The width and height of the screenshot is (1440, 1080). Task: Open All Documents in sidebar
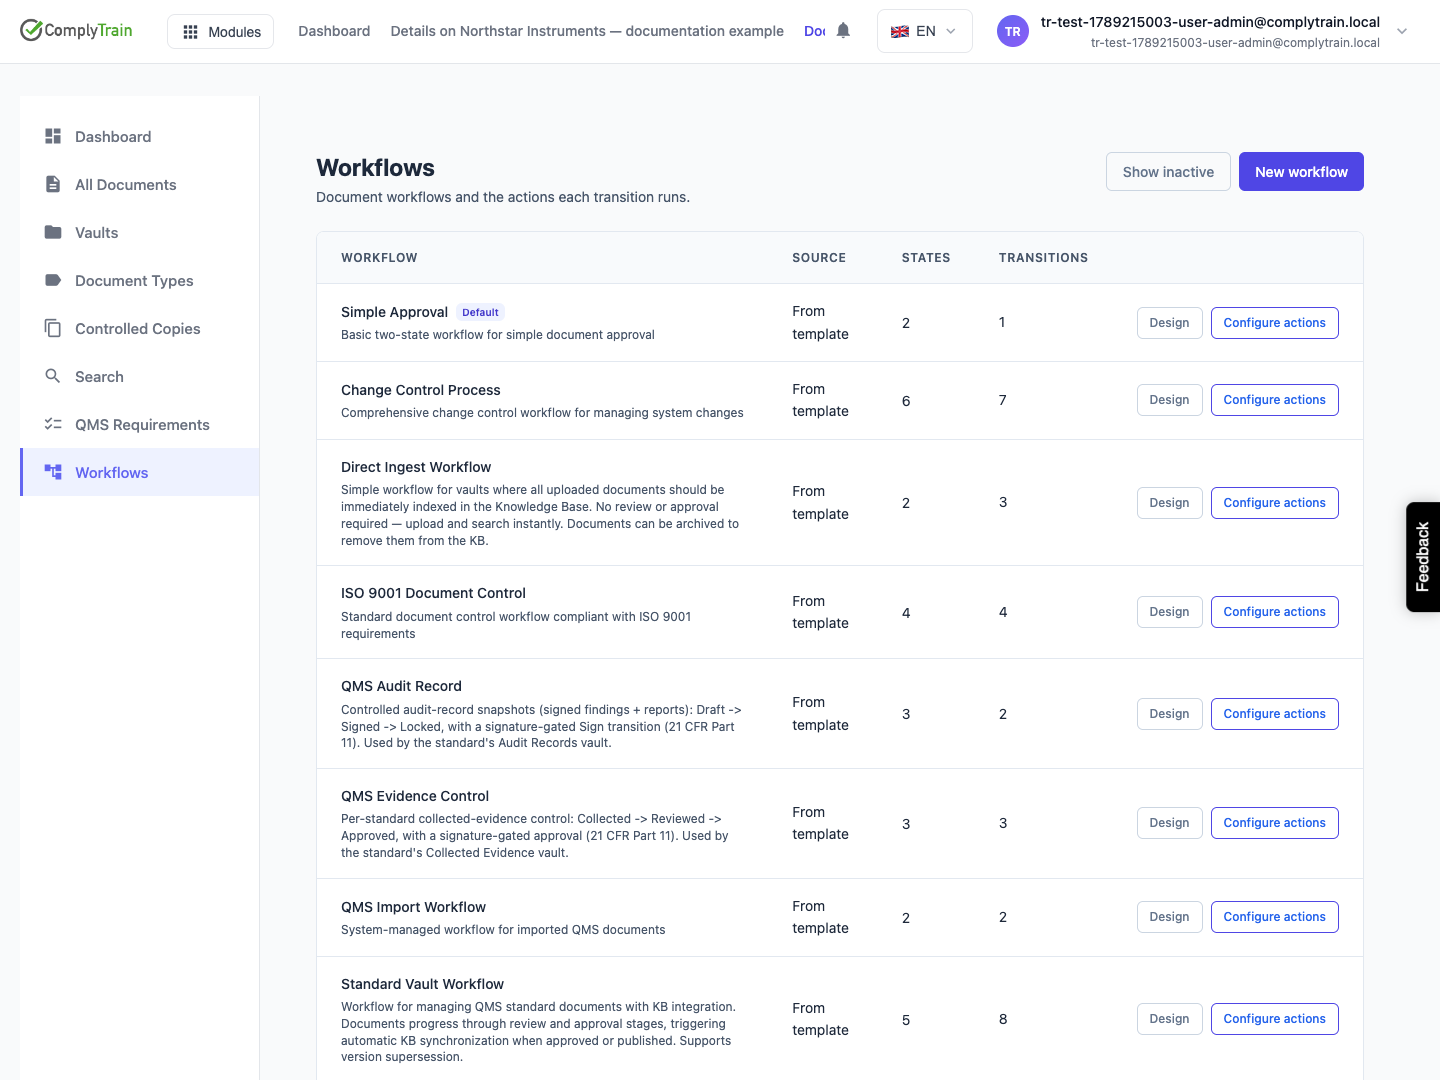point(140,184)
